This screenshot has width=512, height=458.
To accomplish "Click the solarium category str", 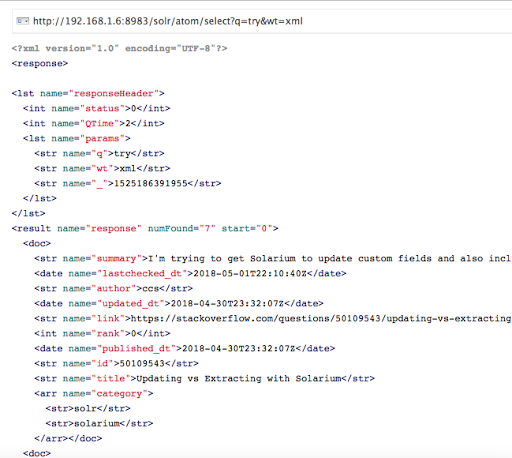I will click(x=99, y=424).
